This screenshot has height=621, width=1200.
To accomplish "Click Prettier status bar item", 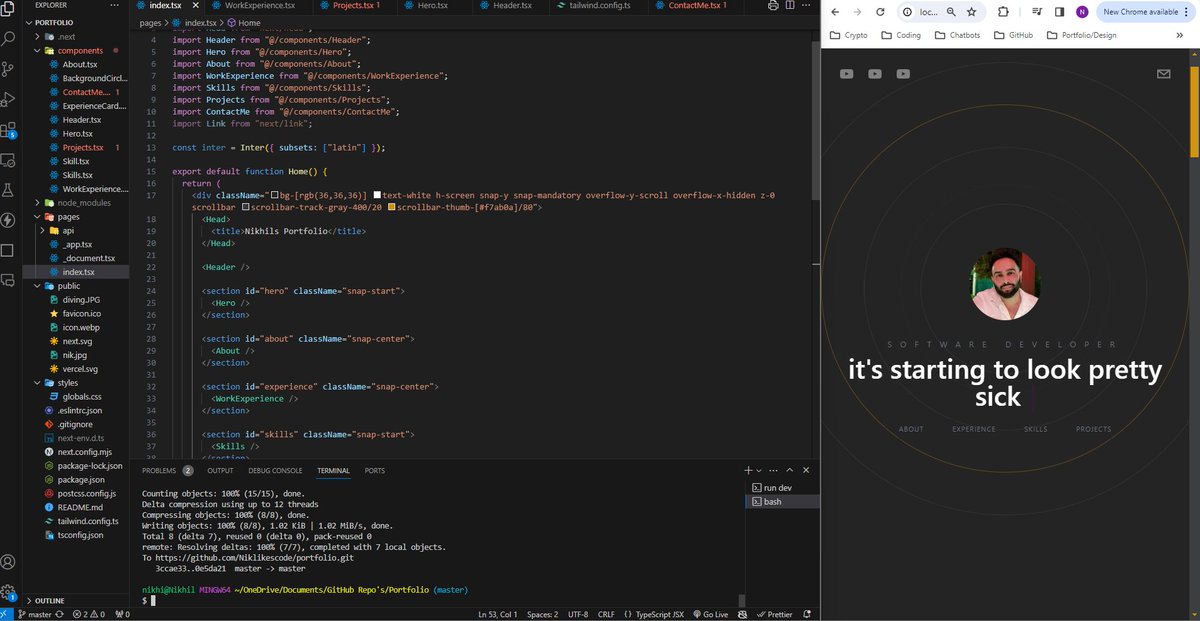I will click(x=776, y=614).
